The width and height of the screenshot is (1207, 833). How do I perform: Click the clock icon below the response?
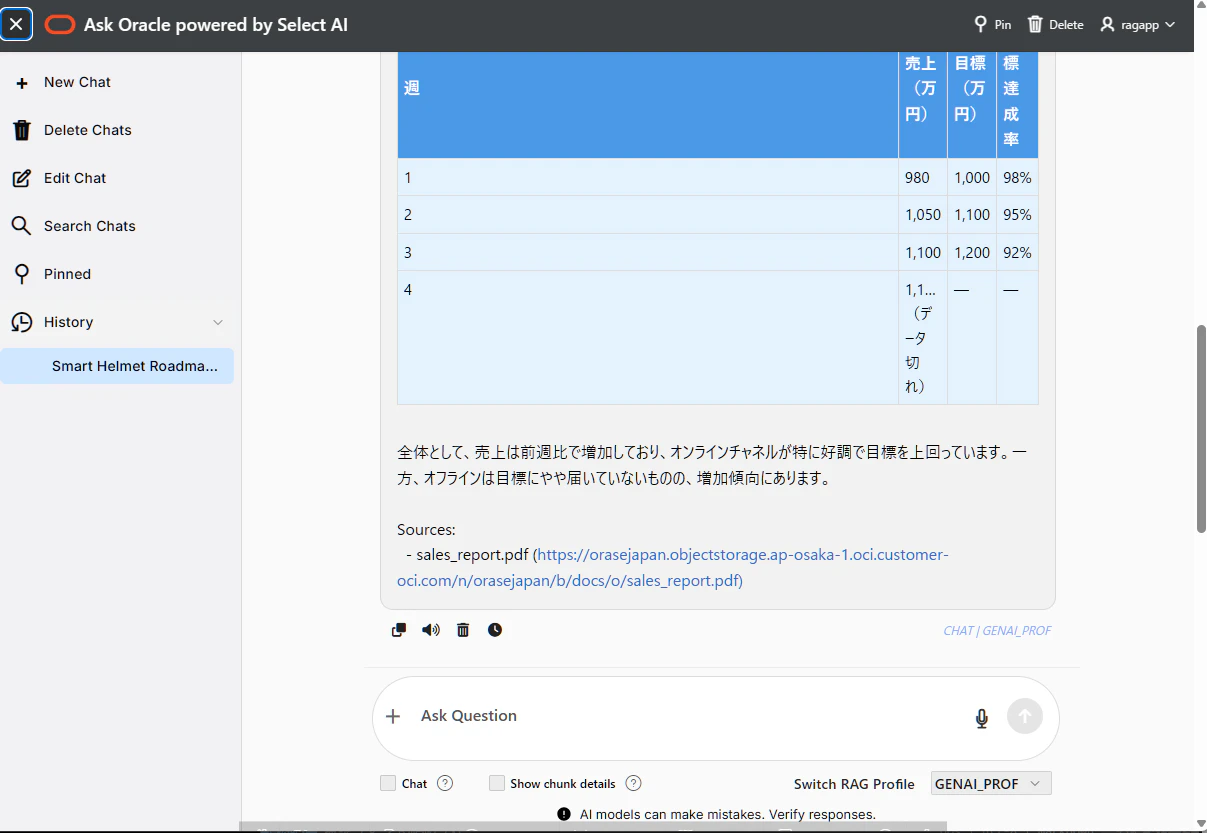click(x=495, y=630)
